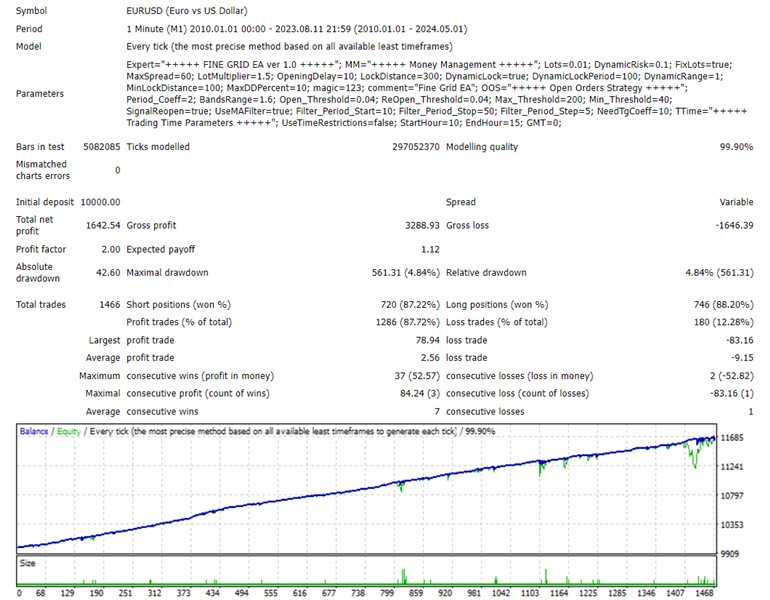The image size is (770, 600).
Task: Select average profit trade value 2.56
Action: [x=430, y=357]
